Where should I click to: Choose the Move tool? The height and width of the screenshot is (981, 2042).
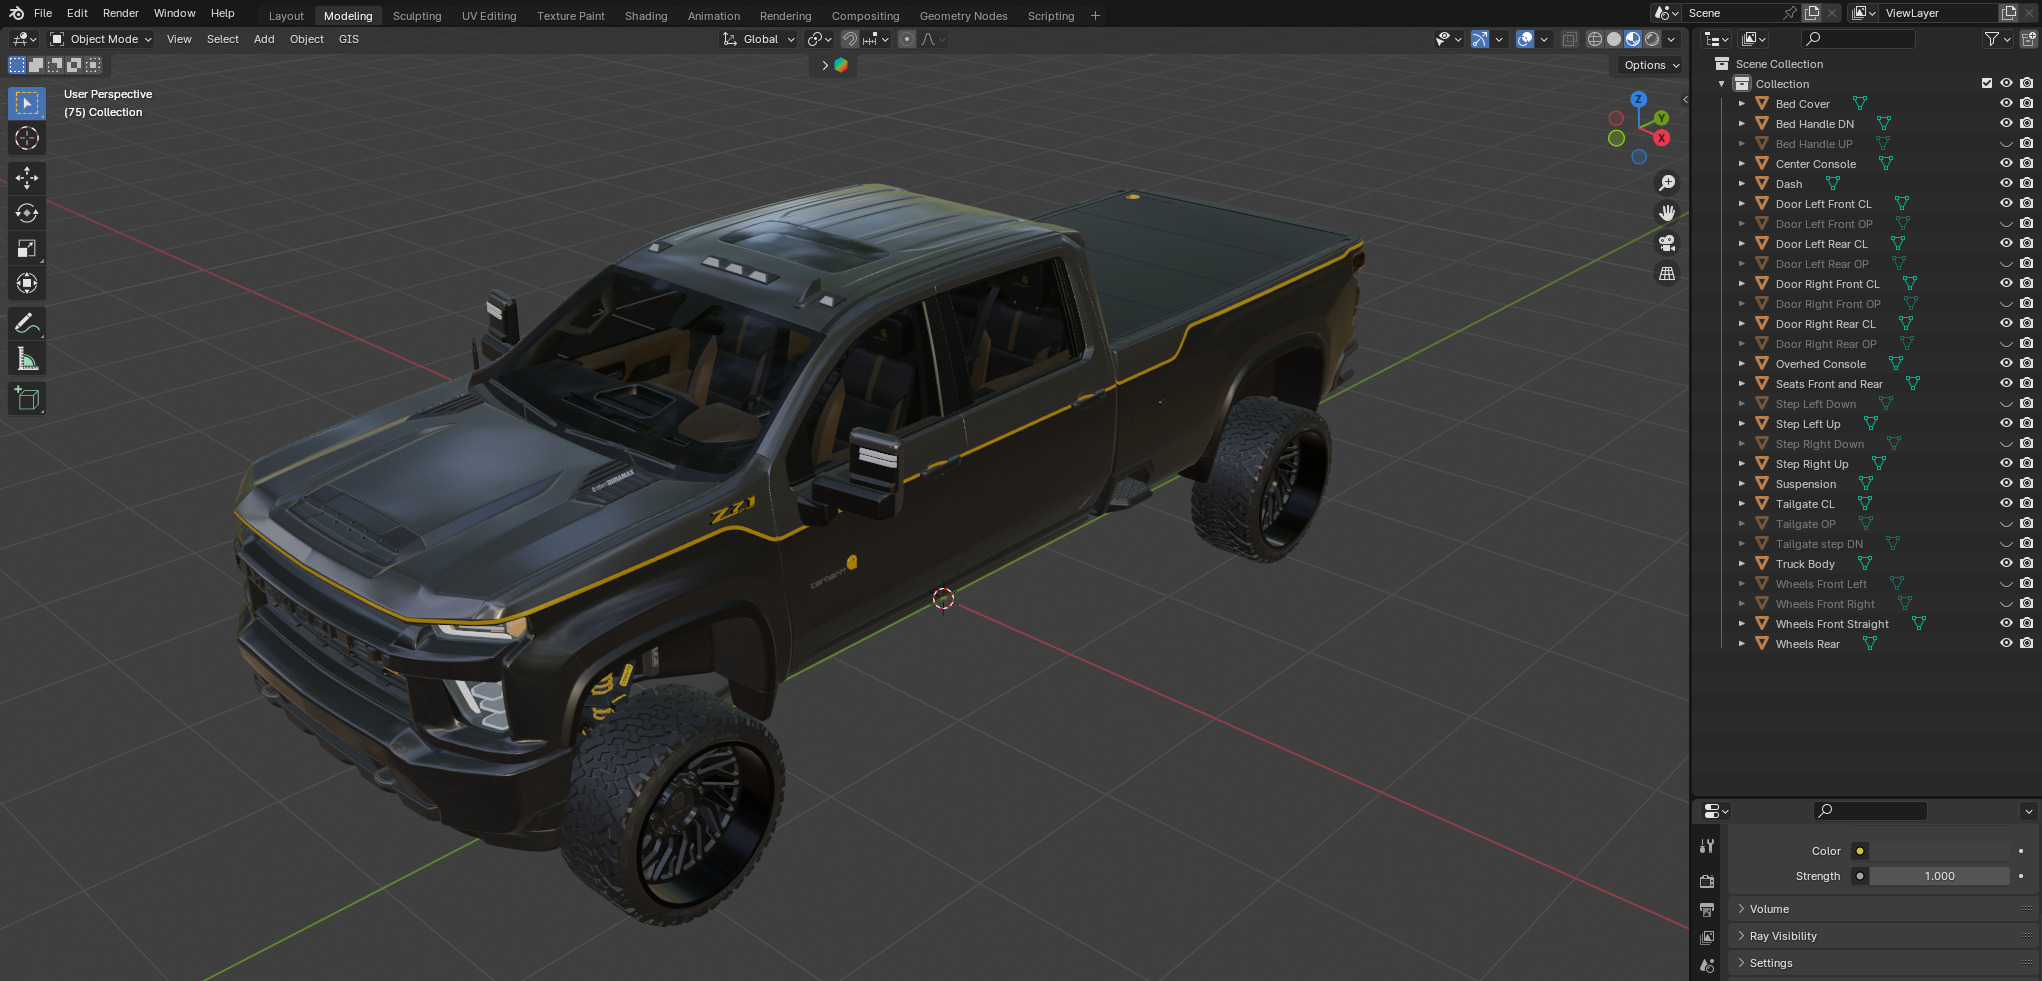27,178
